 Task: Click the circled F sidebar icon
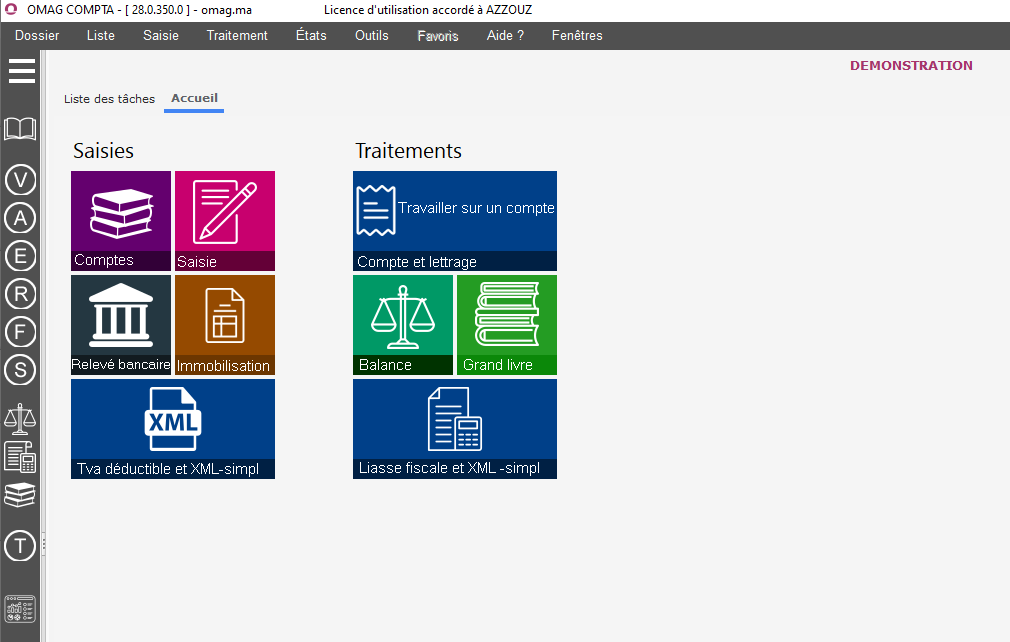[x=20, y=332]
